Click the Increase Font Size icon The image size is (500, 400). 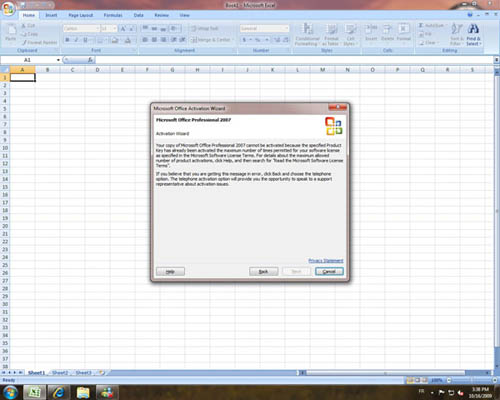(x=123, y=29)
